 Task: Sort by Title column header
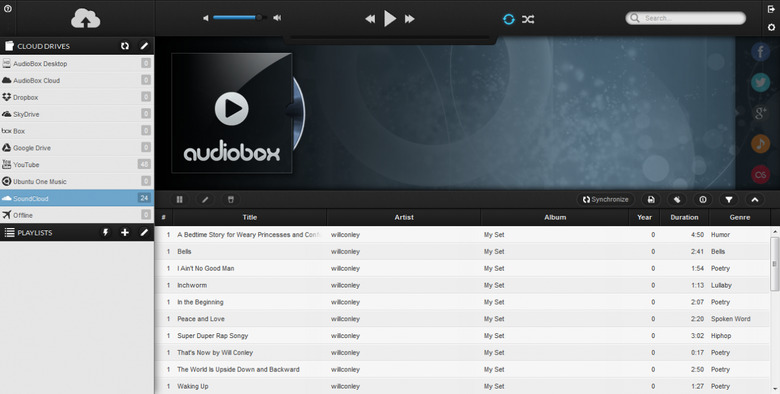250,217
